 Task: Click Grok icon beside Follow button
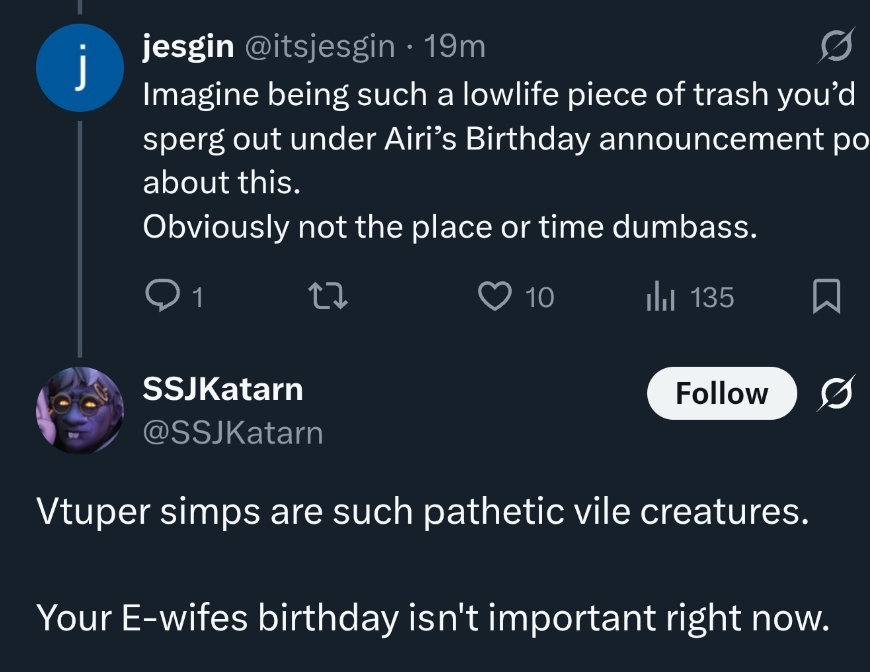click(x=837, y=394)
